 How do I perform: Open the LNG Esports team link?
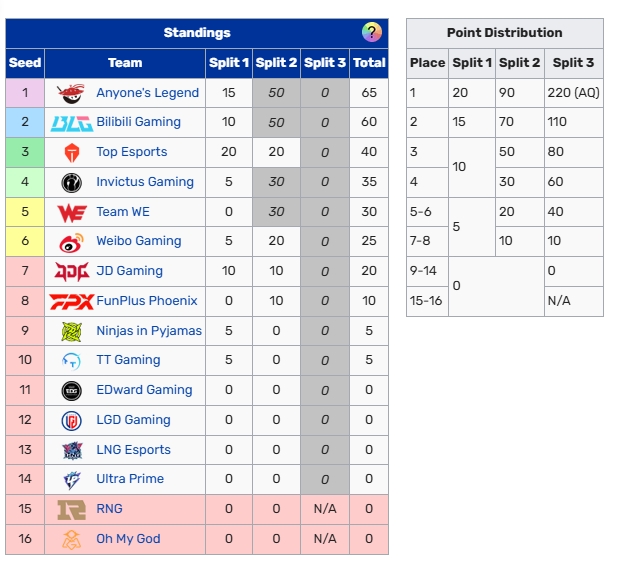(133, 450)
